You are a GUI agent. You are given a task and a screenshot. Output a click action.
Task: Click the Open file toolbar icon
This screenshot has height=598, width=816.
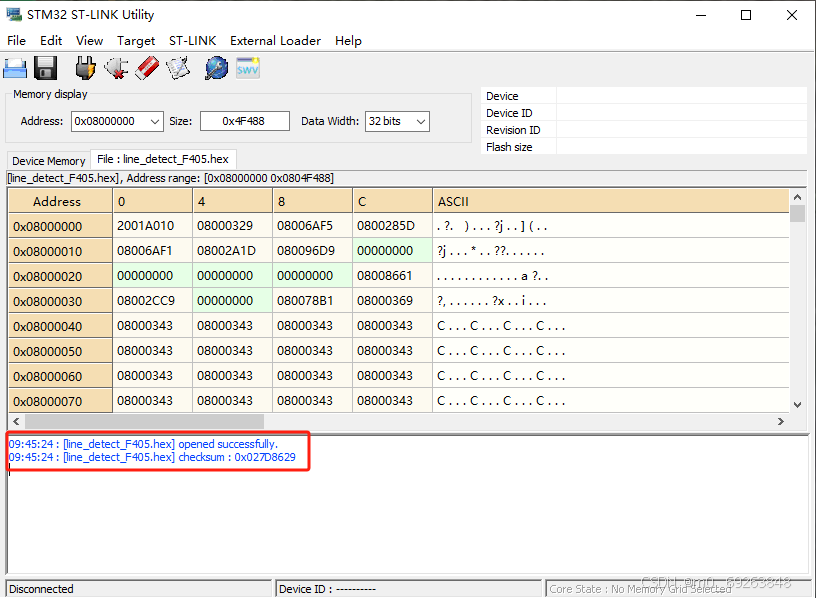[x=16, y=68]
